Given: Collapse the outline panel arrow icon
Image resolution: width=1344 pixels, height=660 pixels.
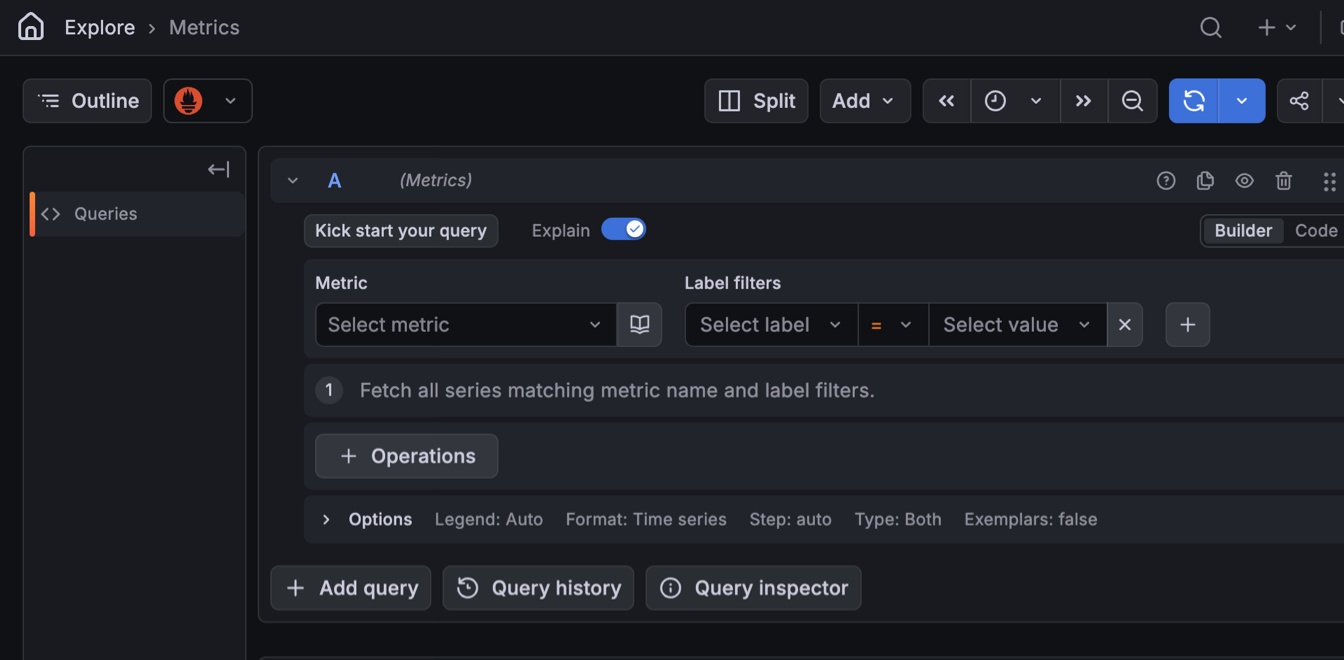Looking at the screenshot, I should click(219, 170).
